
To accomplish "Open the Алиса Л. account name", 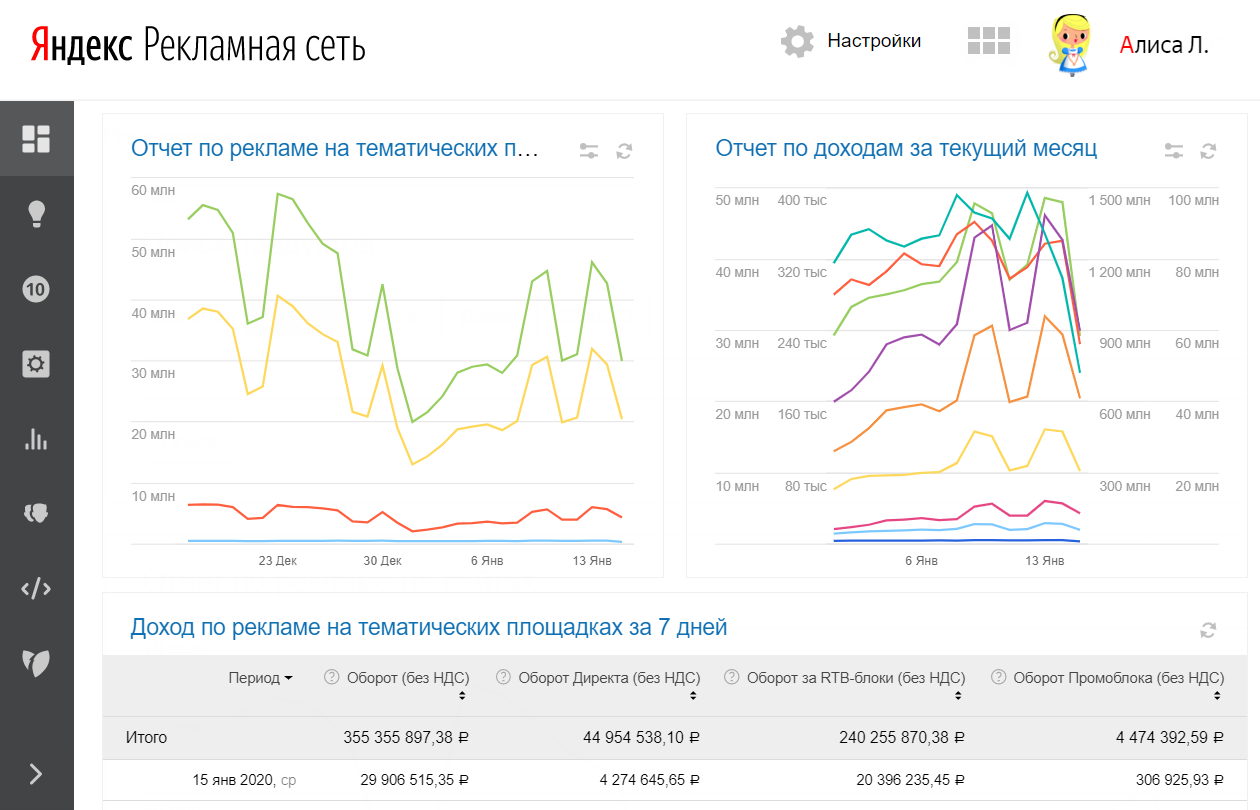I will click(1164, 44).
